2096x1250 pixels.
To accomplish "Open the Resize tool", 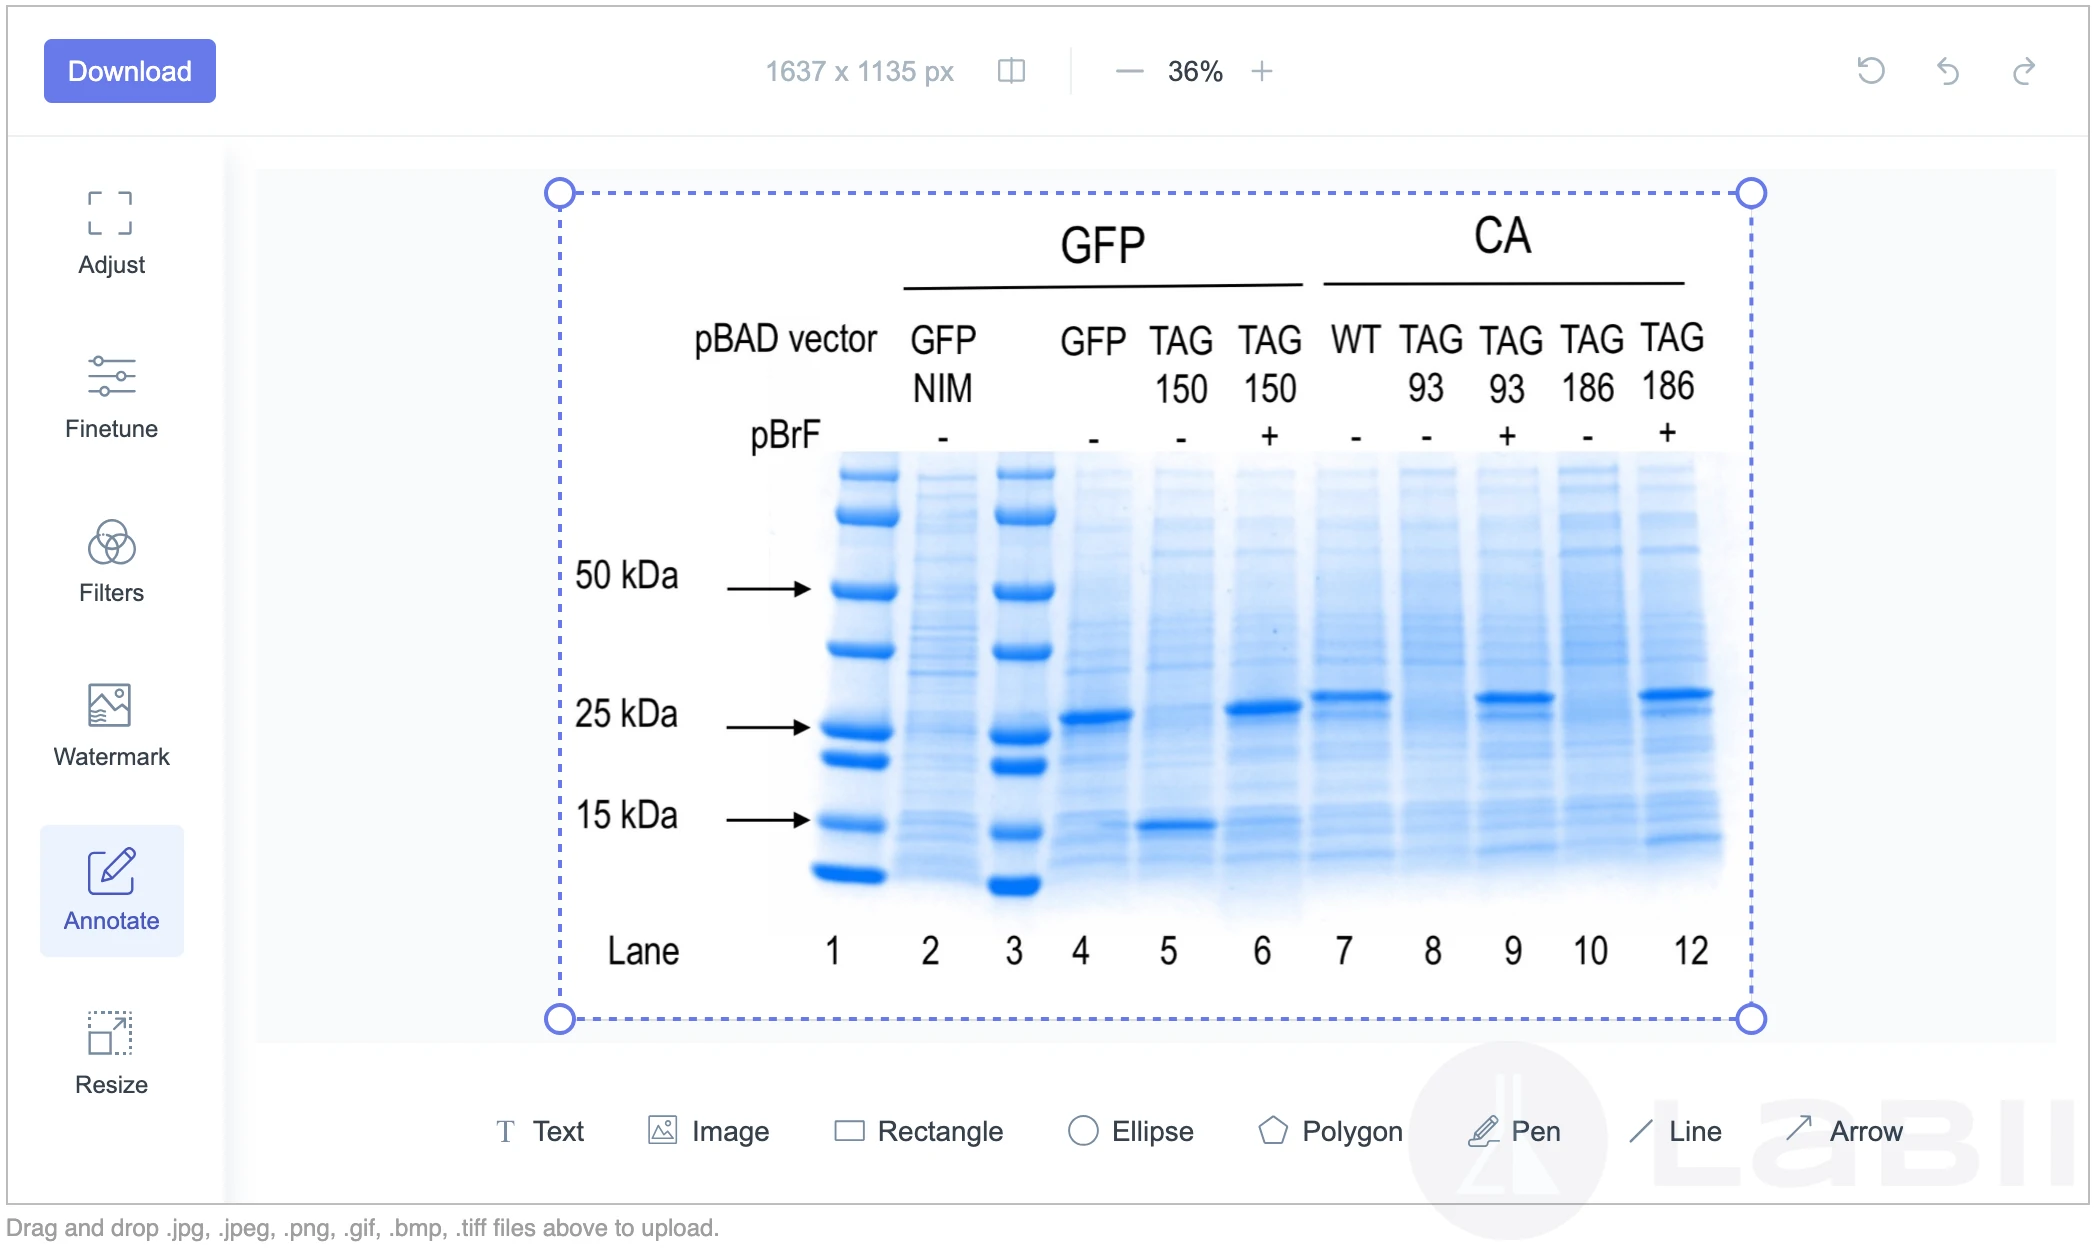I will 111,1054.
